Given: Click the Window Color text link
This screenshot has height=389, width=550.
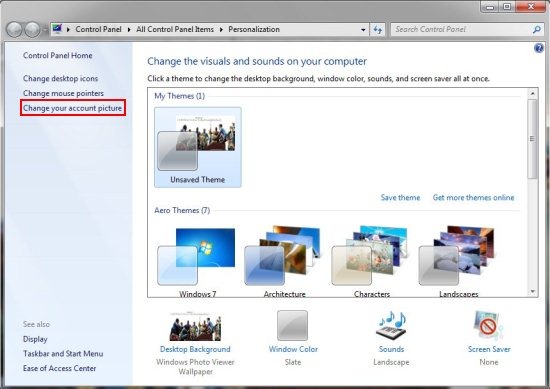Looking at the screenshot, I should (293, 349).
